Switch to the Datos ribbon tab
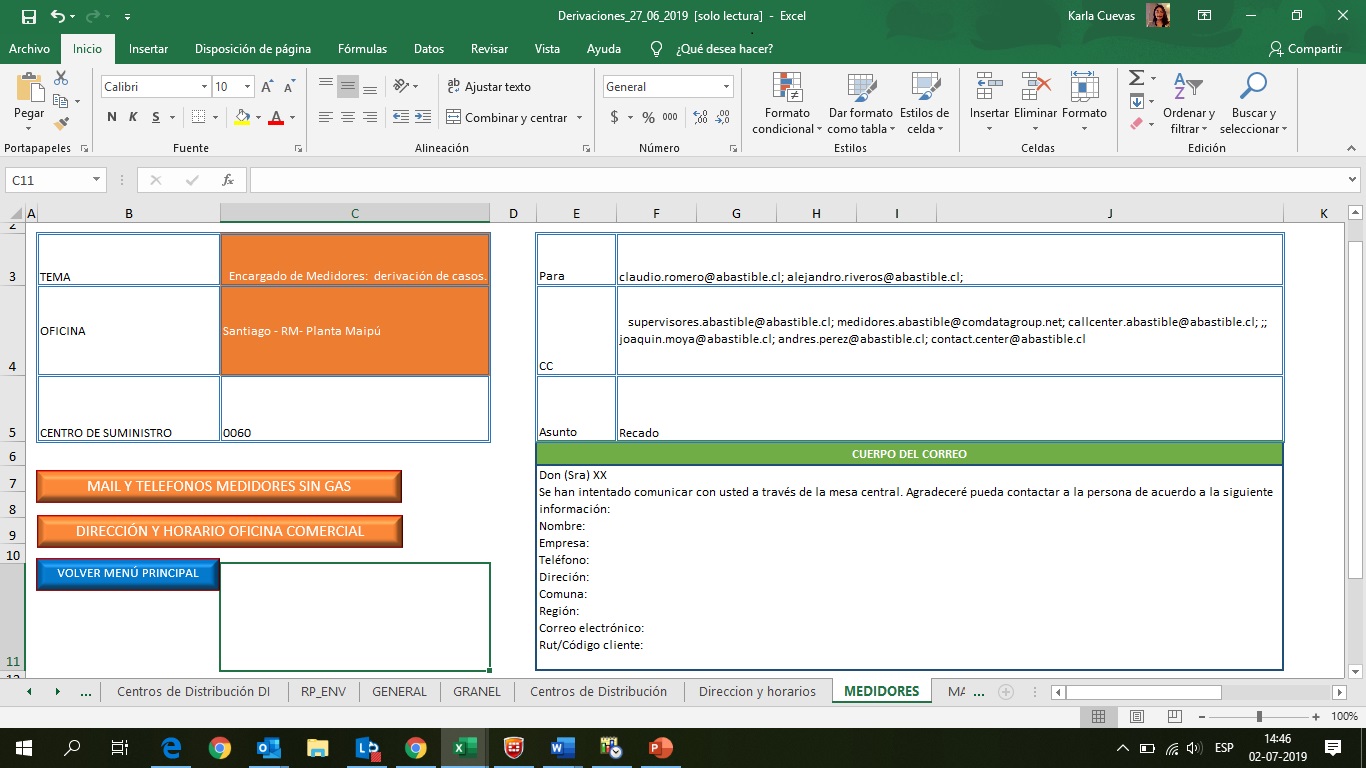This screenshot has height=768, width=1366. [429, 48]
